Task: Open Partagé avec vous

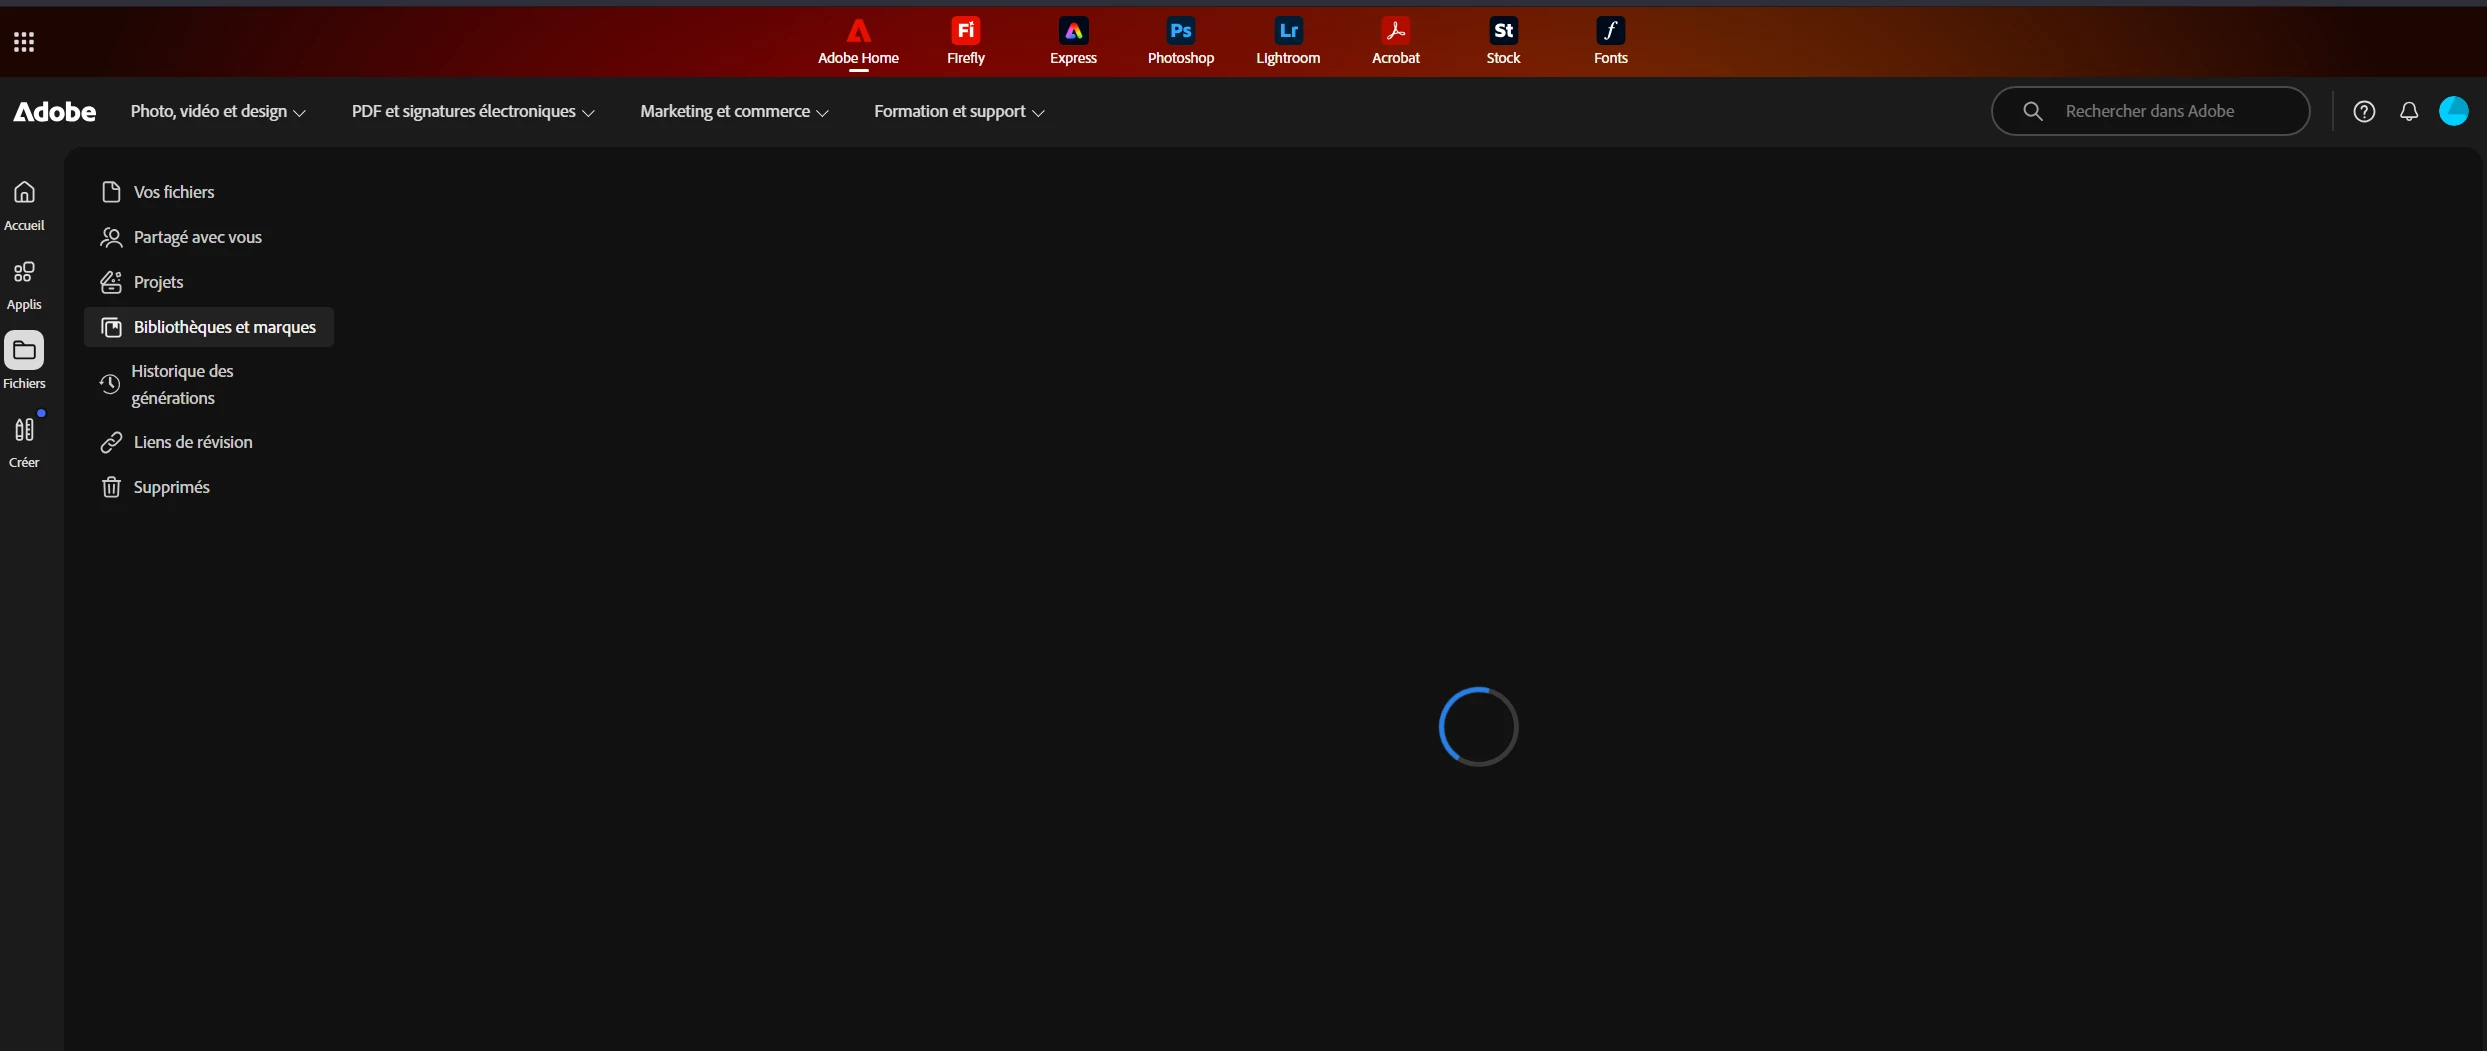Action: (x=209, y=237)
